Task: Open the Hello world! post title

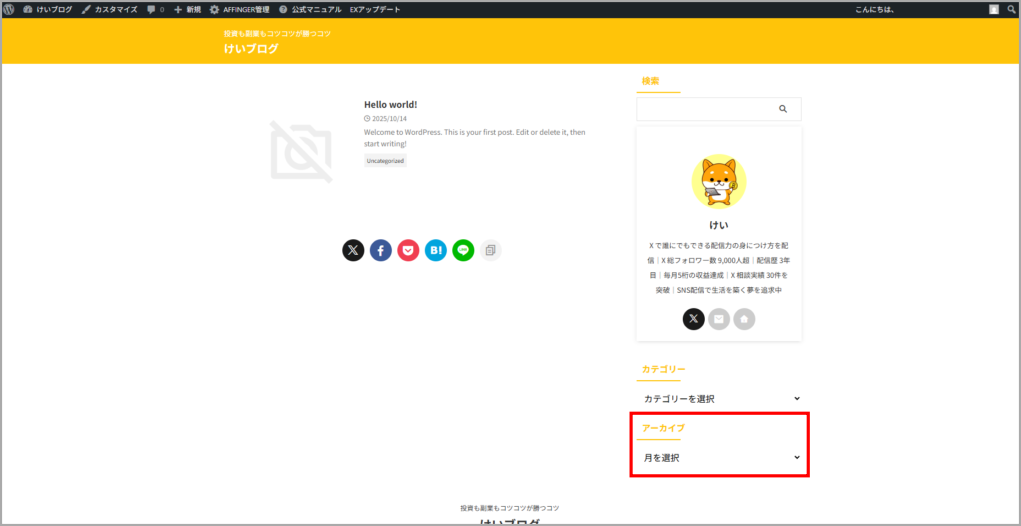Action: click(390, 104)
